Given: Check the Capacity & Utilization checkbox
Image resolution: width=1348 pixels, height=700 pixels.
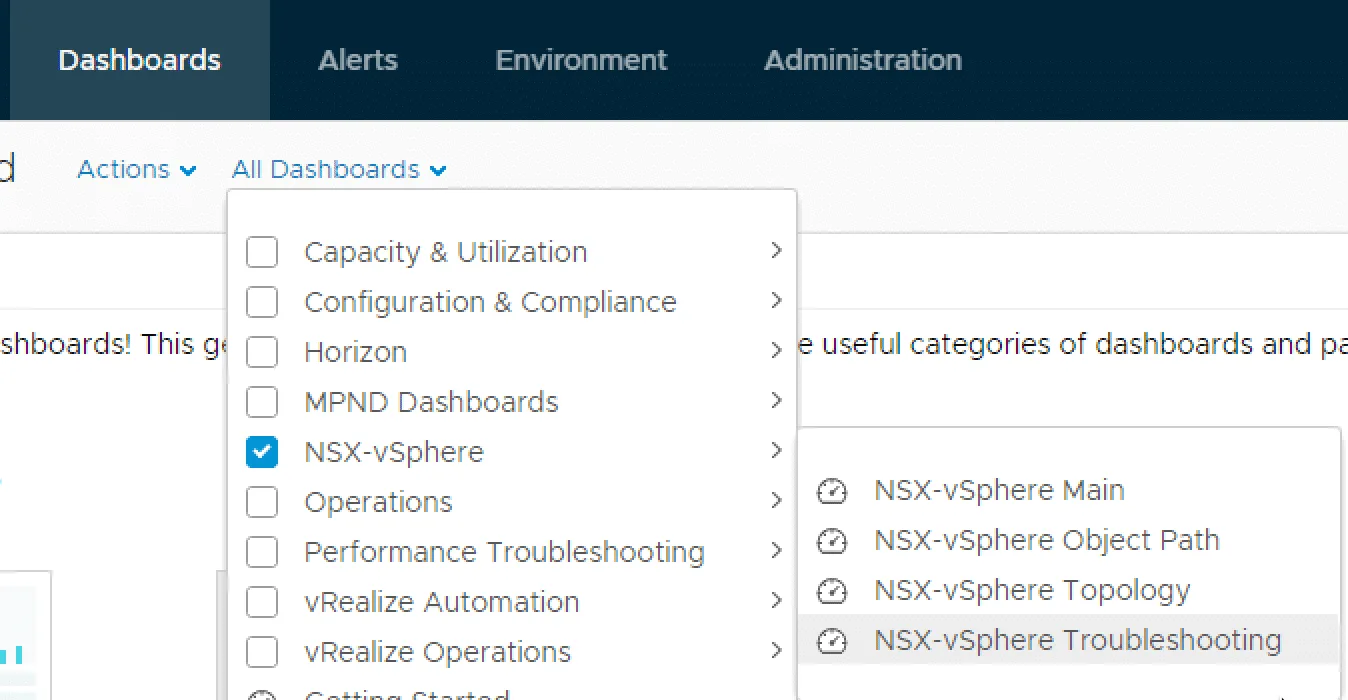Looking at the screenshot, I should (x=262, y=252).
